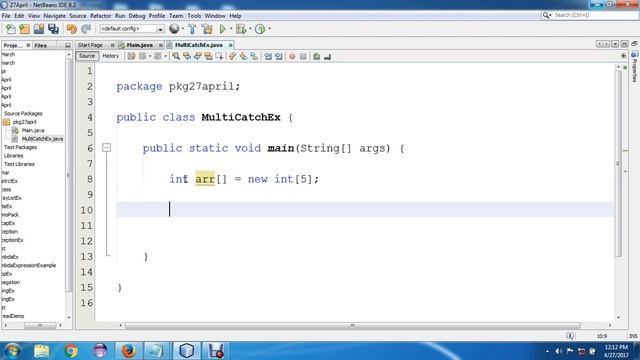The width and height of the screenshot is (640, 360).
Task: Click the New File toolbar icon
Action: [x=11, y=29]
